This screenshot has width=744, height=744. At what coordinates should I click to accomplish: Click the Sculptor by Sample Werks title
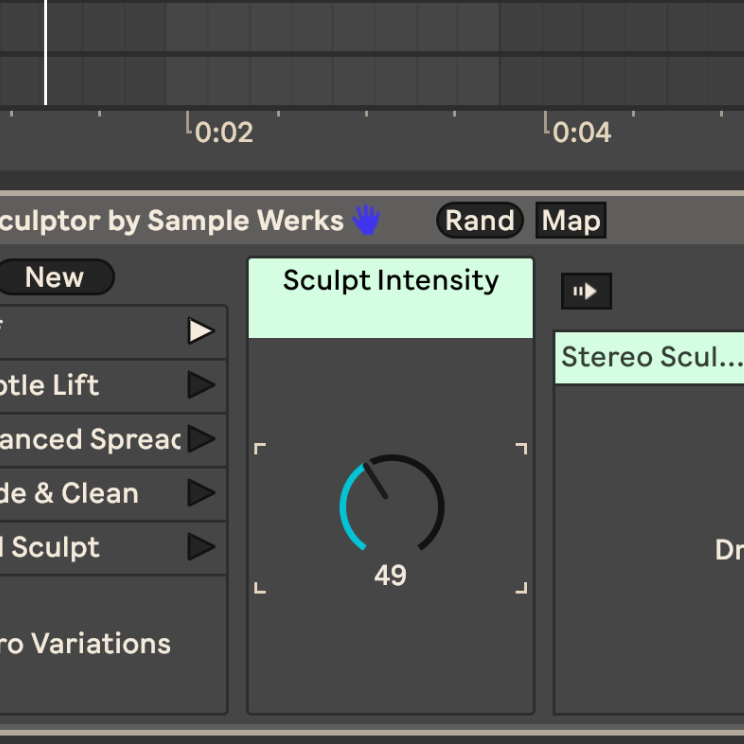170,220
